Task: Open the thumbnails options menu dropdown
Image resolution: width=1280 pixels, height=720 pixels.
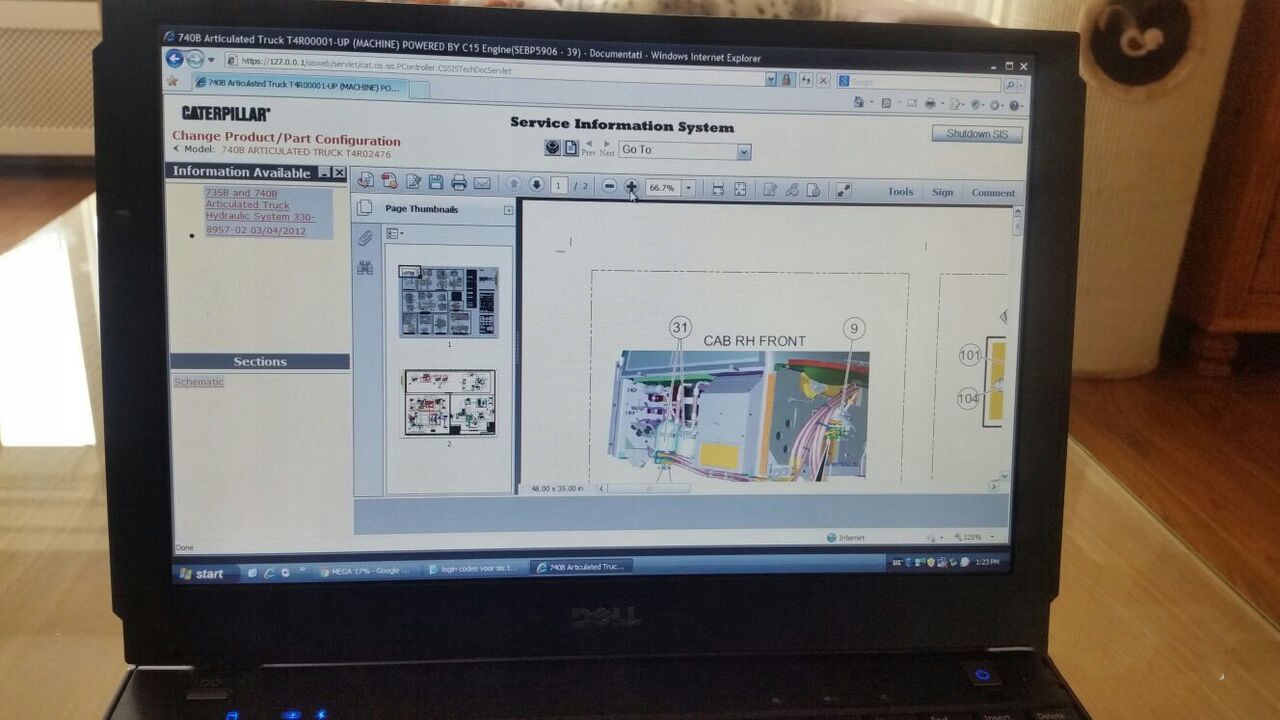Action: point(395,234)
